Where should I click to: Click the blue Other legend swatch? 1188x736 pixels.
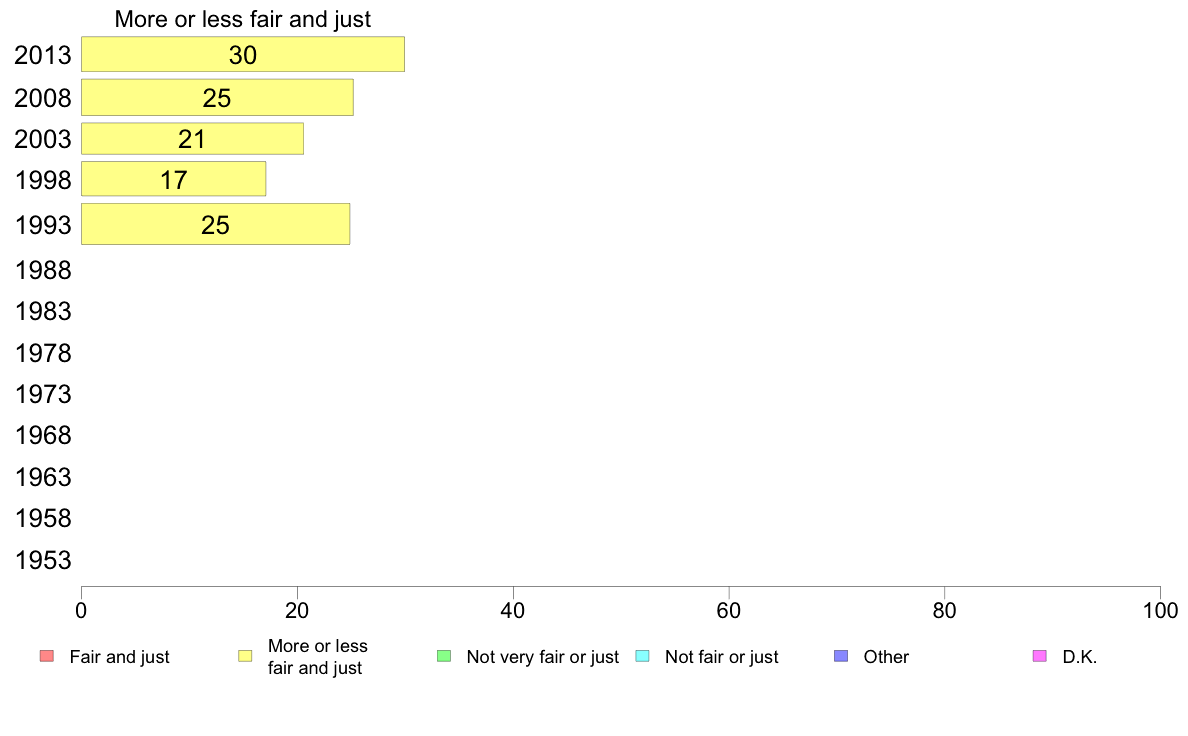(x=841, y=656)
